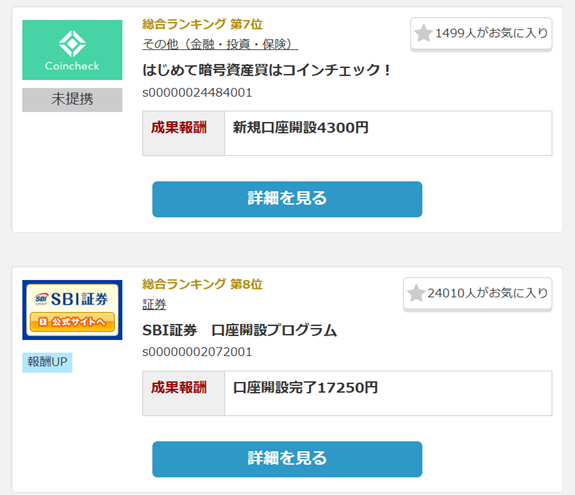Click 詳細を見る for SBI証券 program
The height and width of the screenshot is (495, 575).
tap(287, 459)
